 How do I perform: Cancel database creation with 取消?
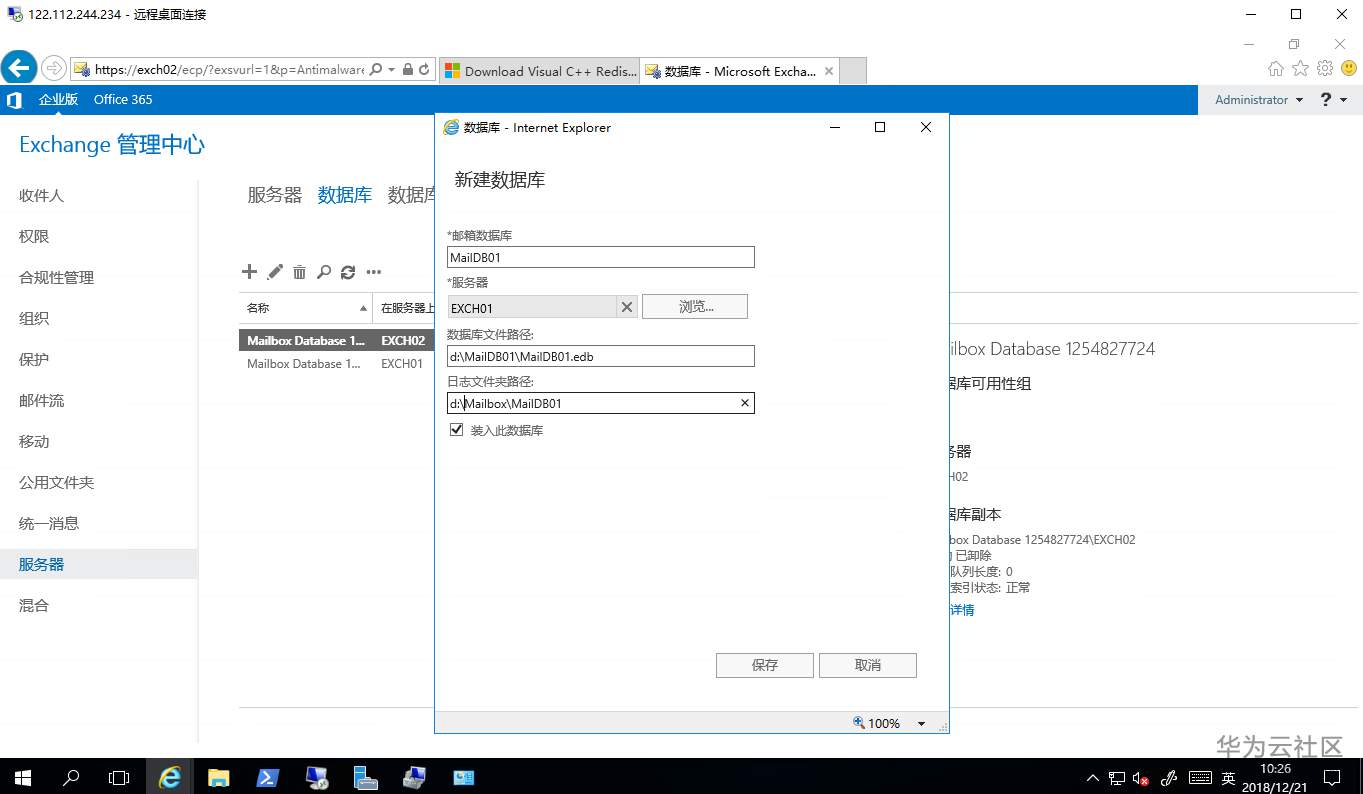coord(867,664)
